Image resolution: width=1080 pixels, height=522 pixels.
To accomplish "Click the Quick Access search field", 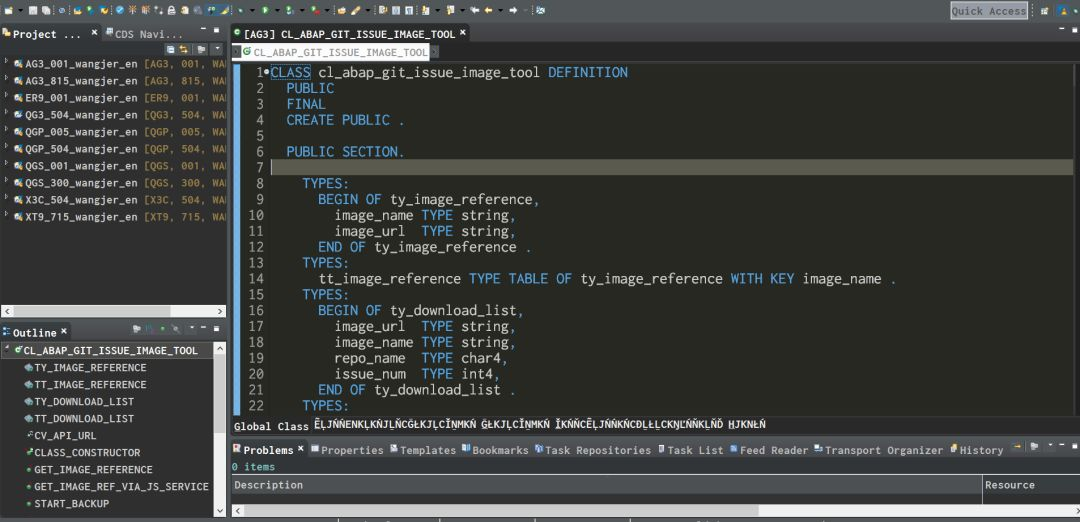I will point(988,11).
